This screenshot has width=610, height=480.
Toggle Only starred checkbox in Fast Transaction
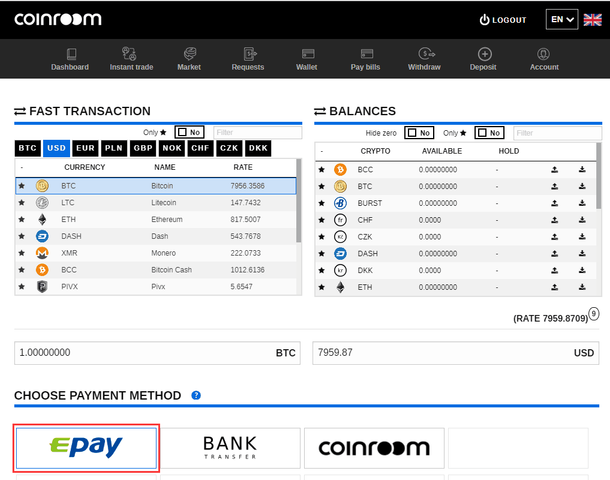click(x=182, y=132)
